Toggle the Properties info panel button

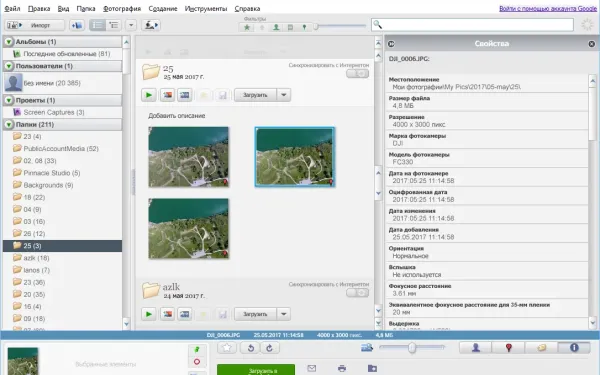pos(574,347)
